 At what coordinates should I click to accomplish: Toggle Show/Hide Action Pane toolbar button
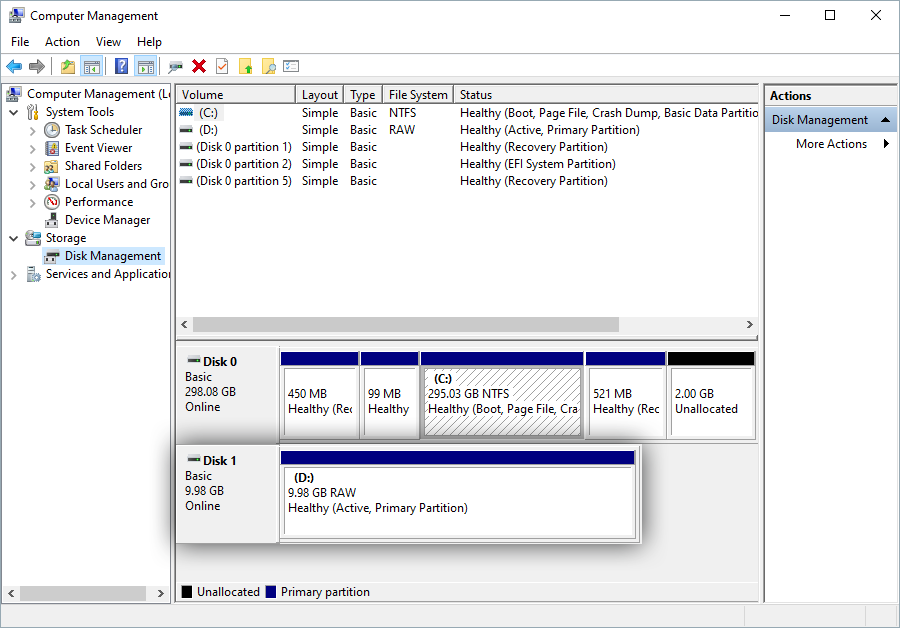146,67
